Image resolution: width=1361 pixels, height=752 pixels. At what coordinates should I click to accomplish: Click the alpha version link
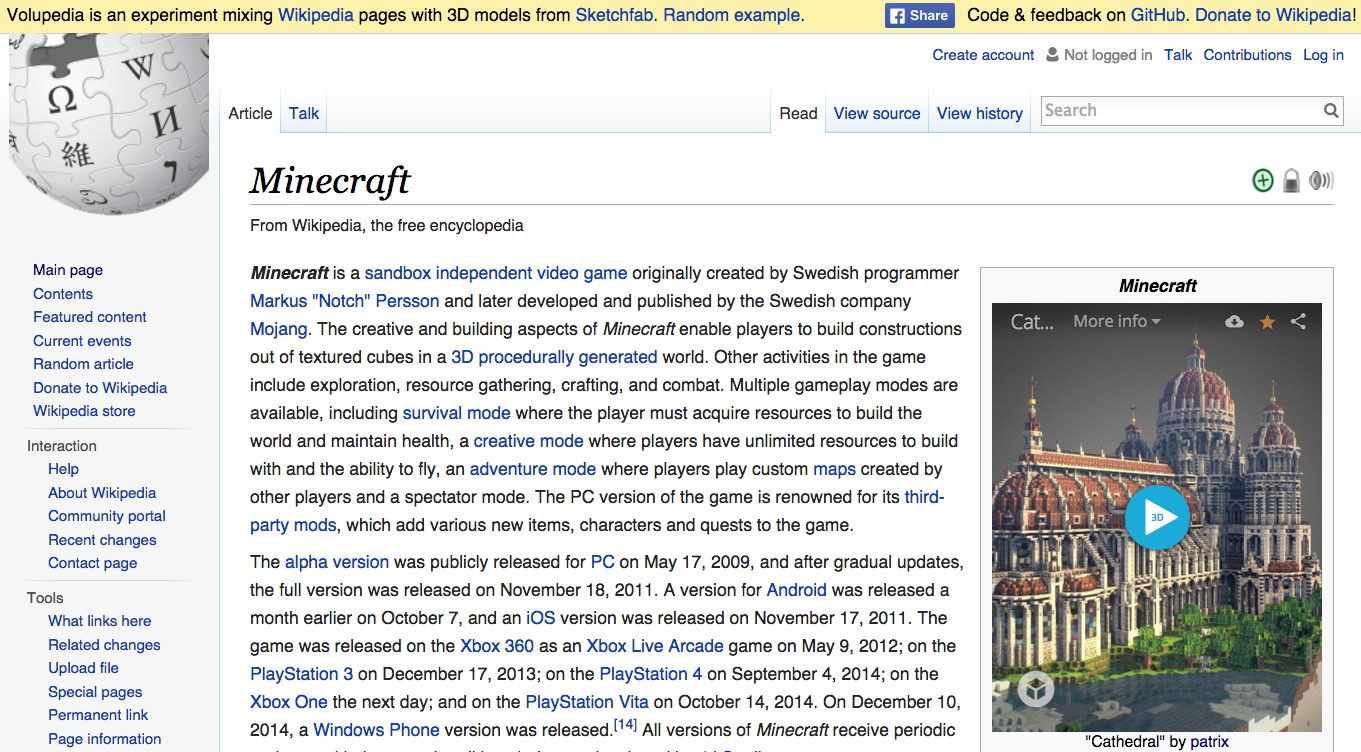pos(337,562)
